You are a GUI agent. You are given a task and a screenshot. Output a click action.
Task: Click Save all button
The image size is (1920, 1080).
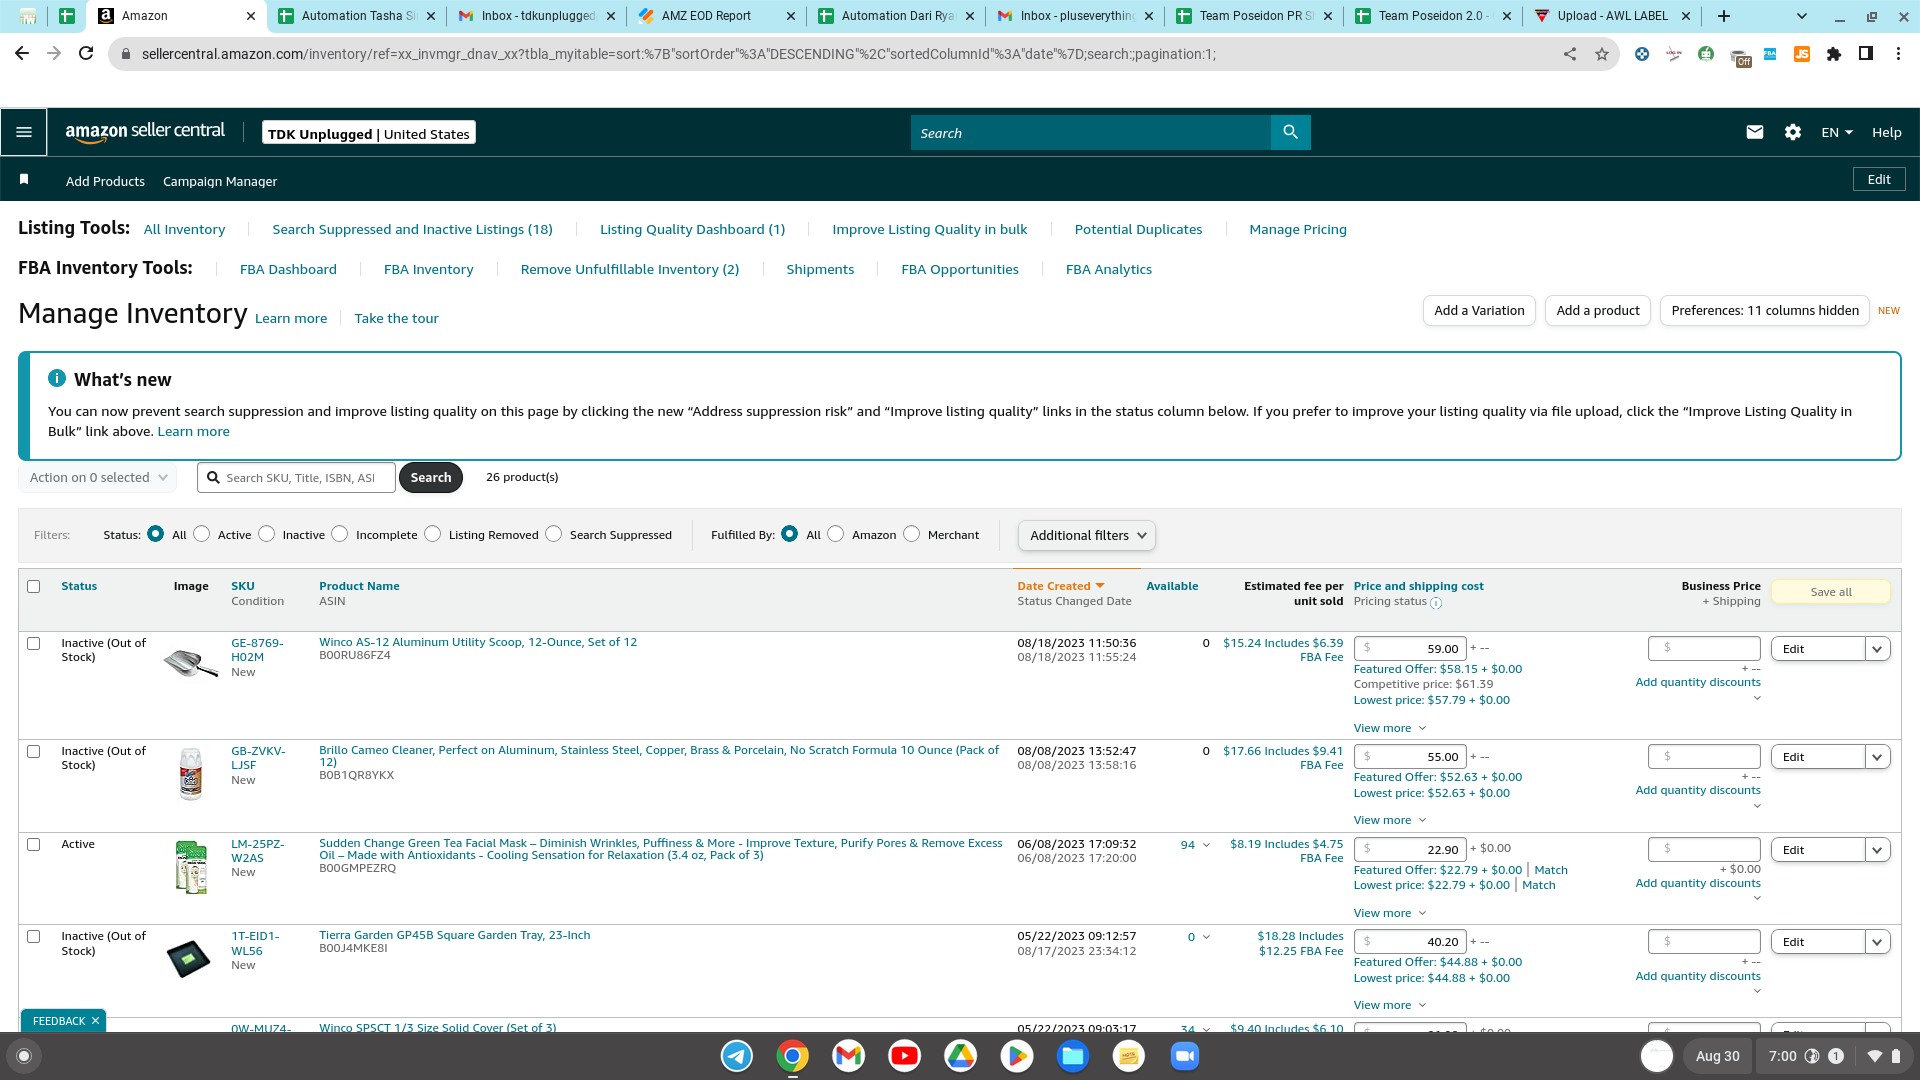point(1831,592)
